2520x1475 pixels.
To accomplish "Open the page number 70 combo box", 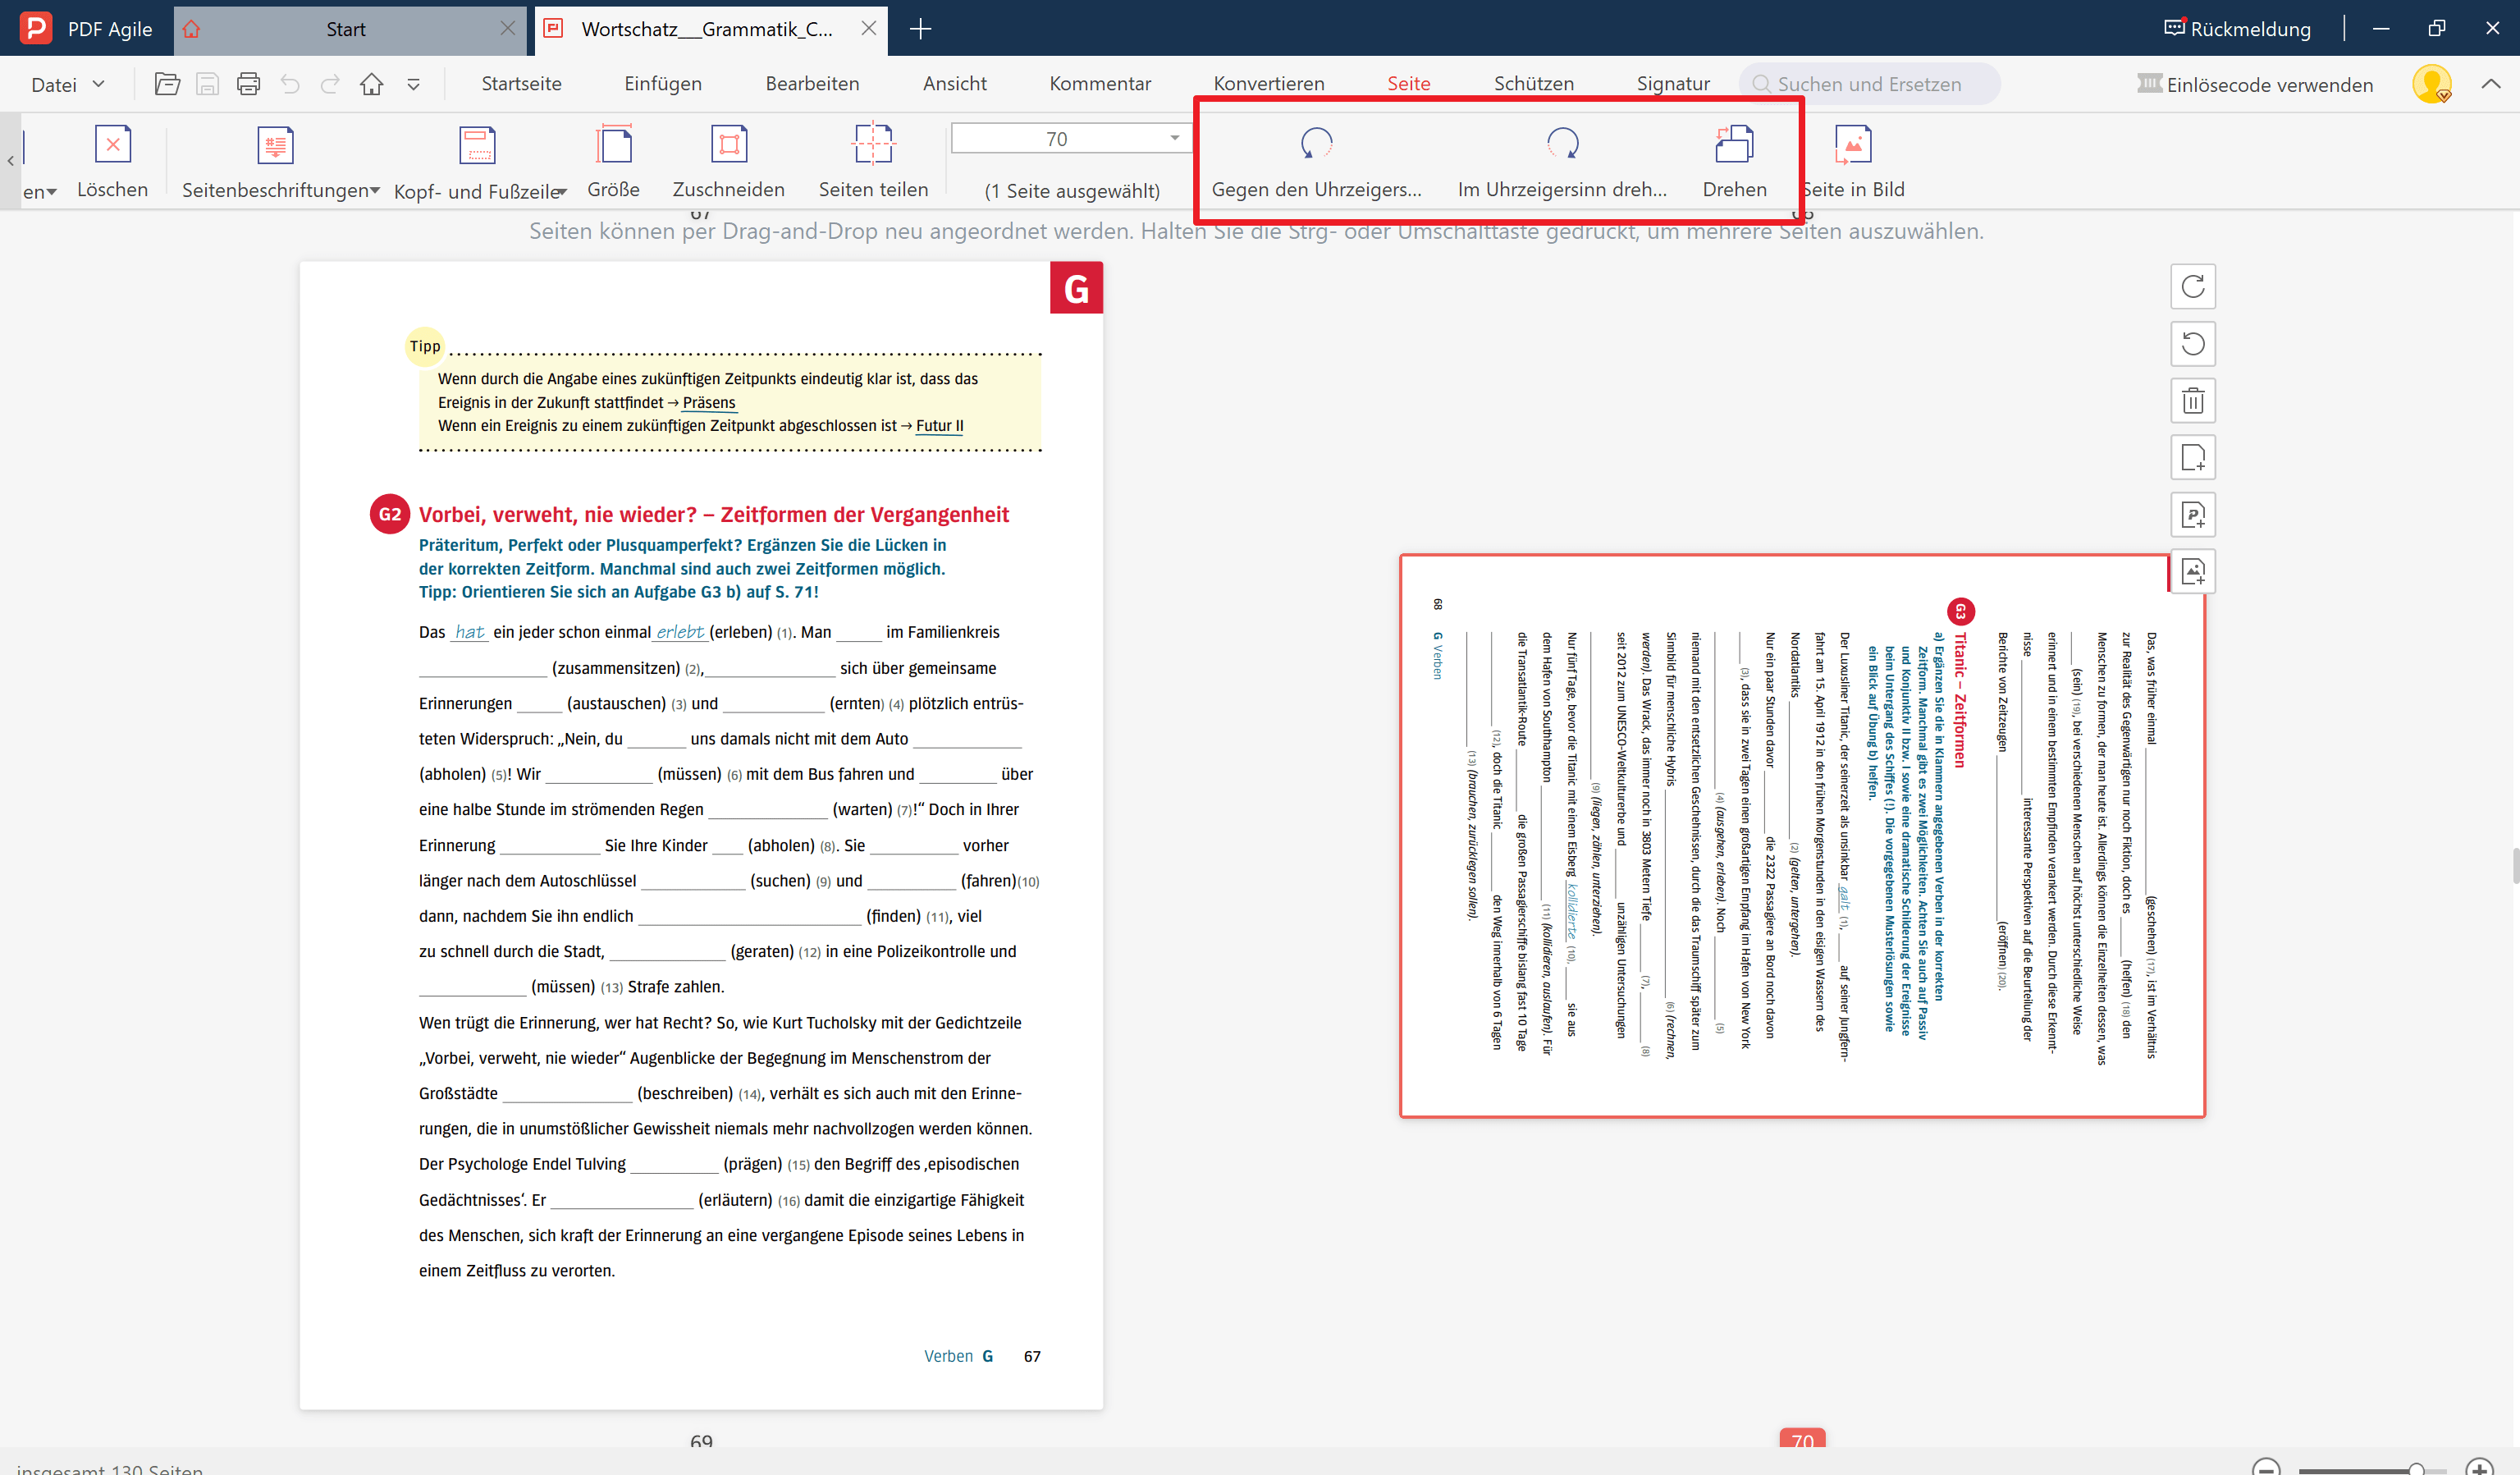I will point(1071,138).
